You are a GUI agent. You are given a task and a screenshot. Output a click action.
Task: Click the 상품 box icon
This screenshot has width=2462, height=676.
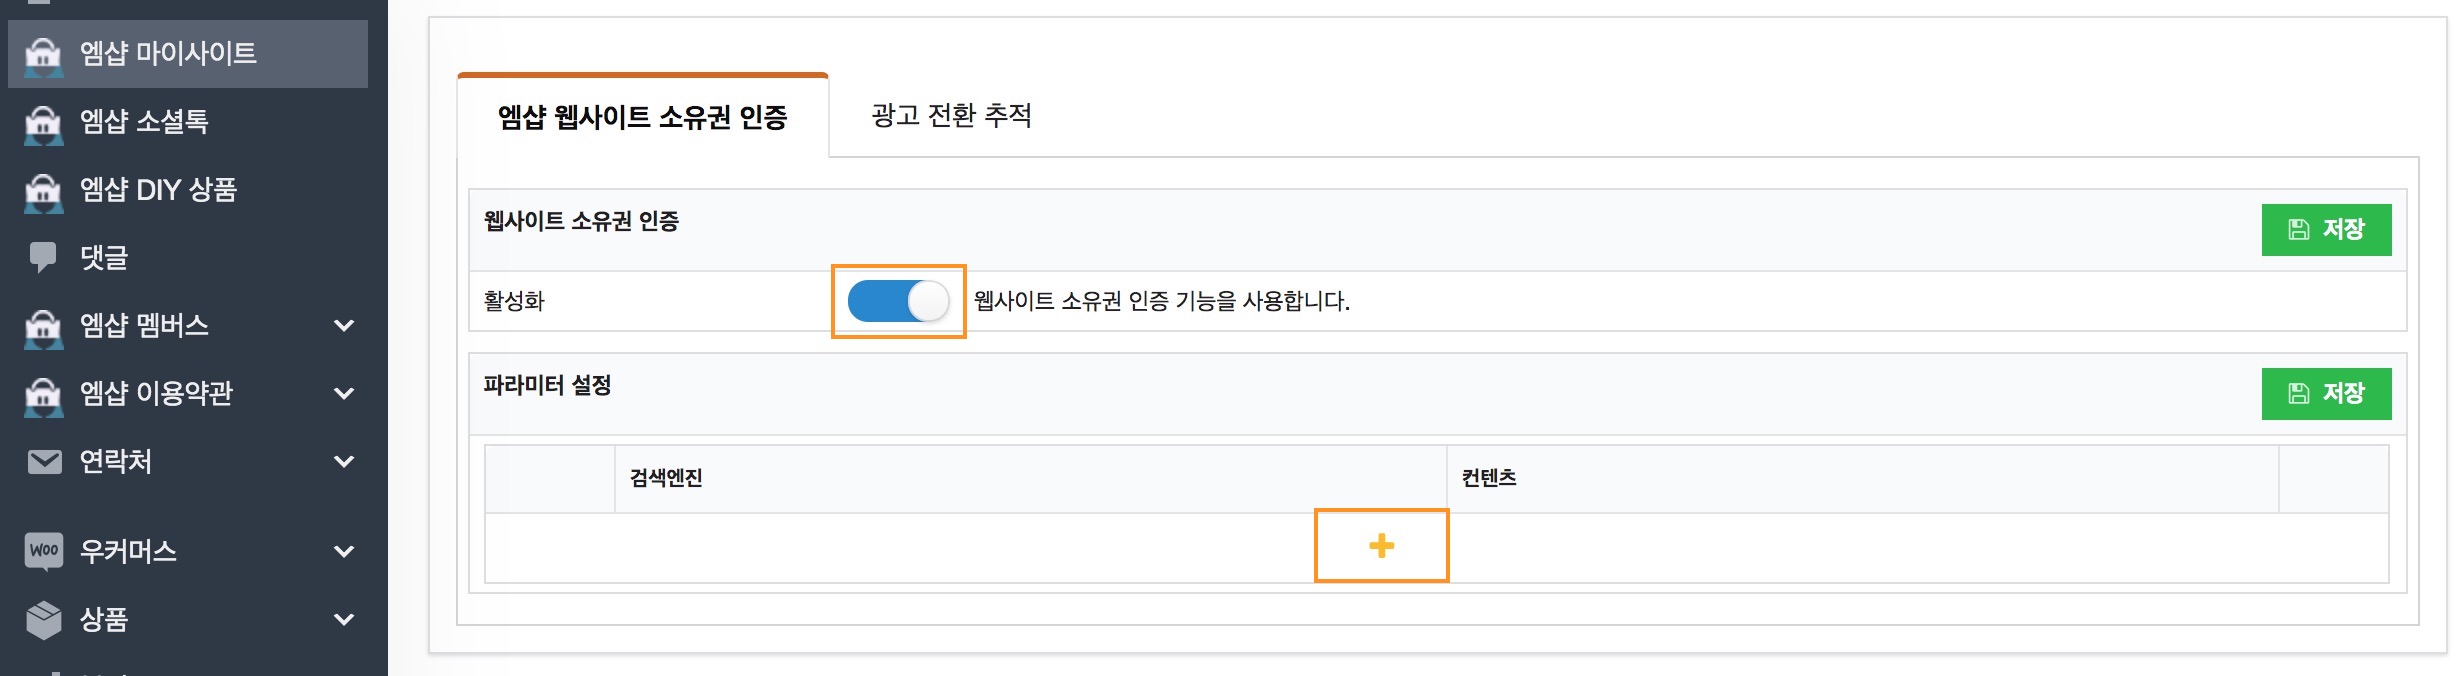tap(43, 619)
